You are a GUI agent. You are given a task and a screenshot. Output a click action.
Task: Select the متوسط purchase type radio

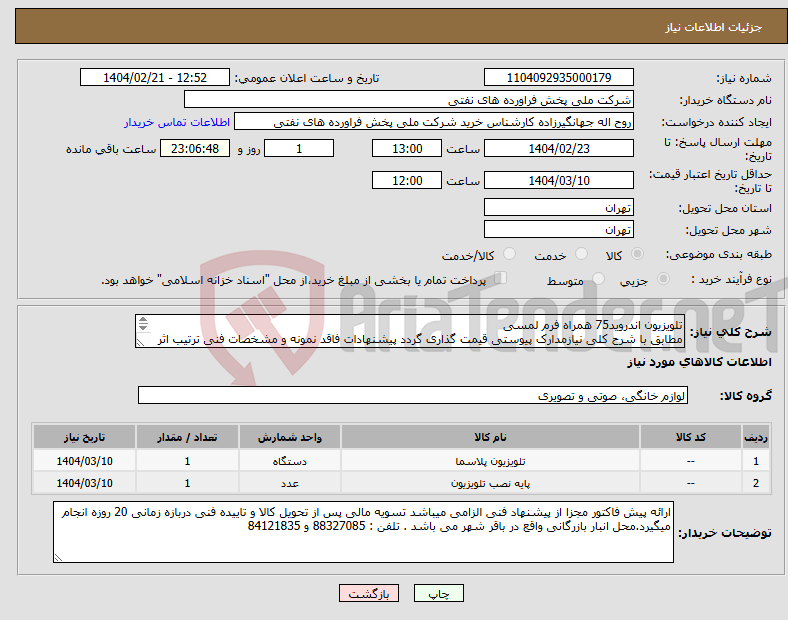tap(598, 279)
